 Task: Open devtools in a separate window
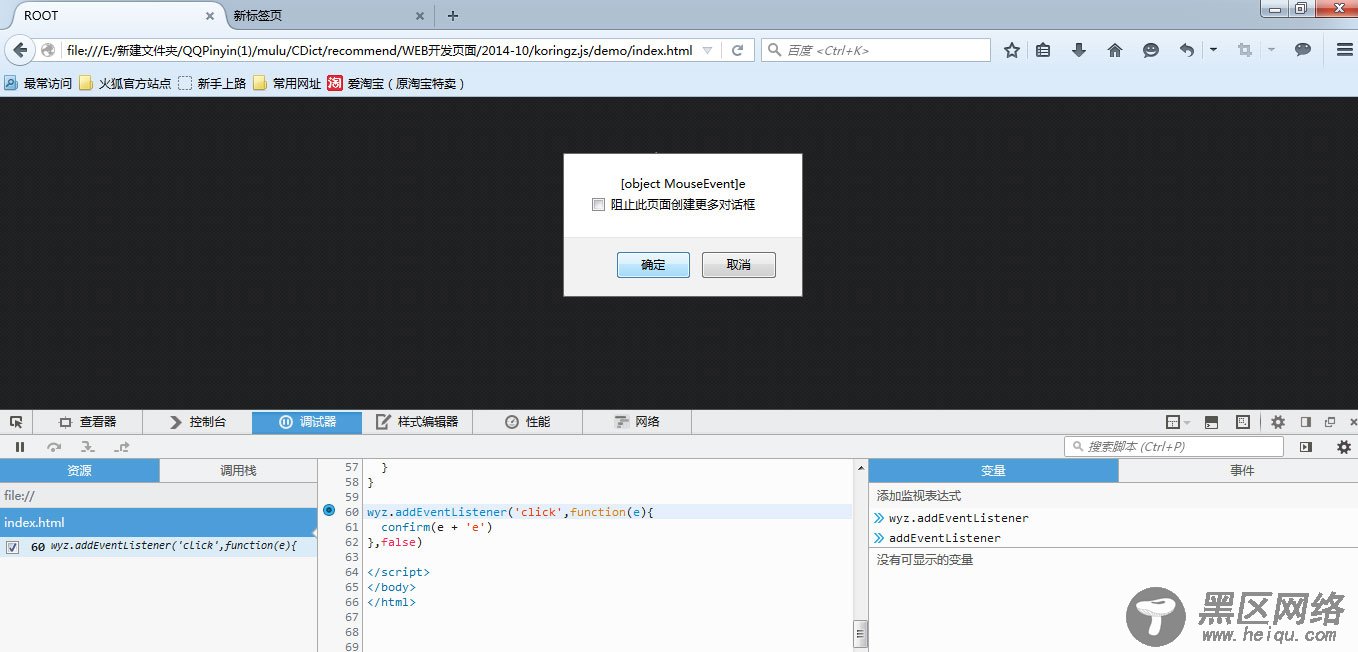tap(1330, 422)
